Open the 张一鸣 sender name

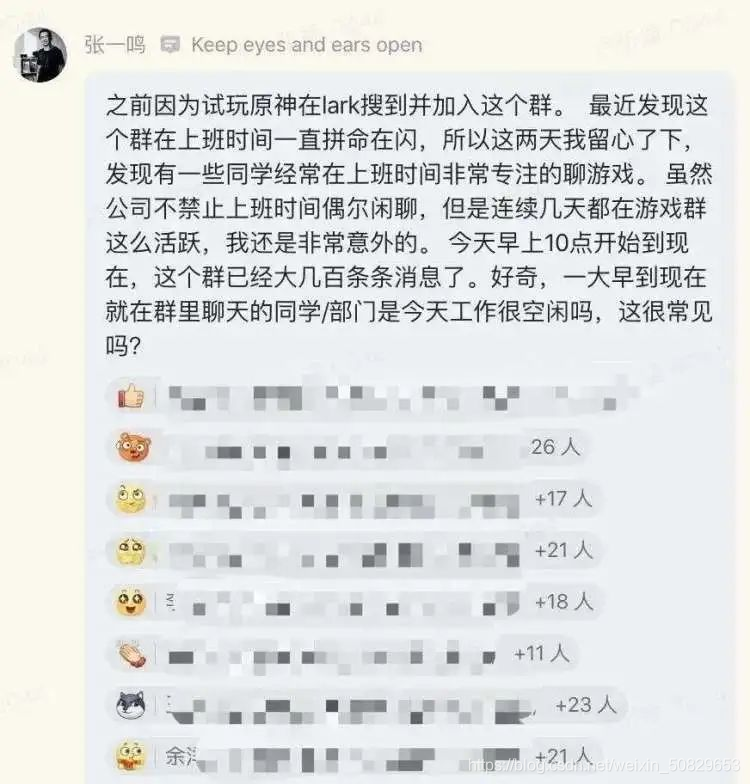coord(115,45)
